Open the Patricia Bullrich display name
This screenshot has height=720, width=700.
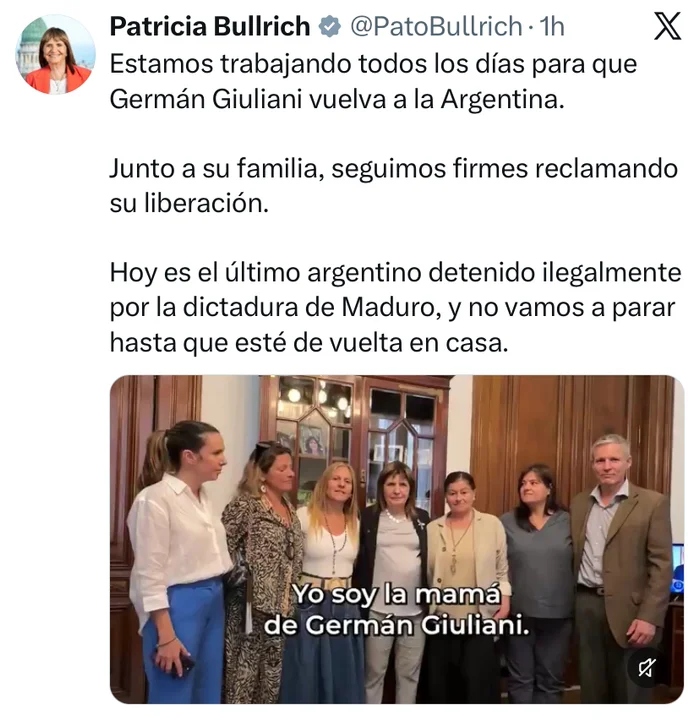click(x=210, y=26)
